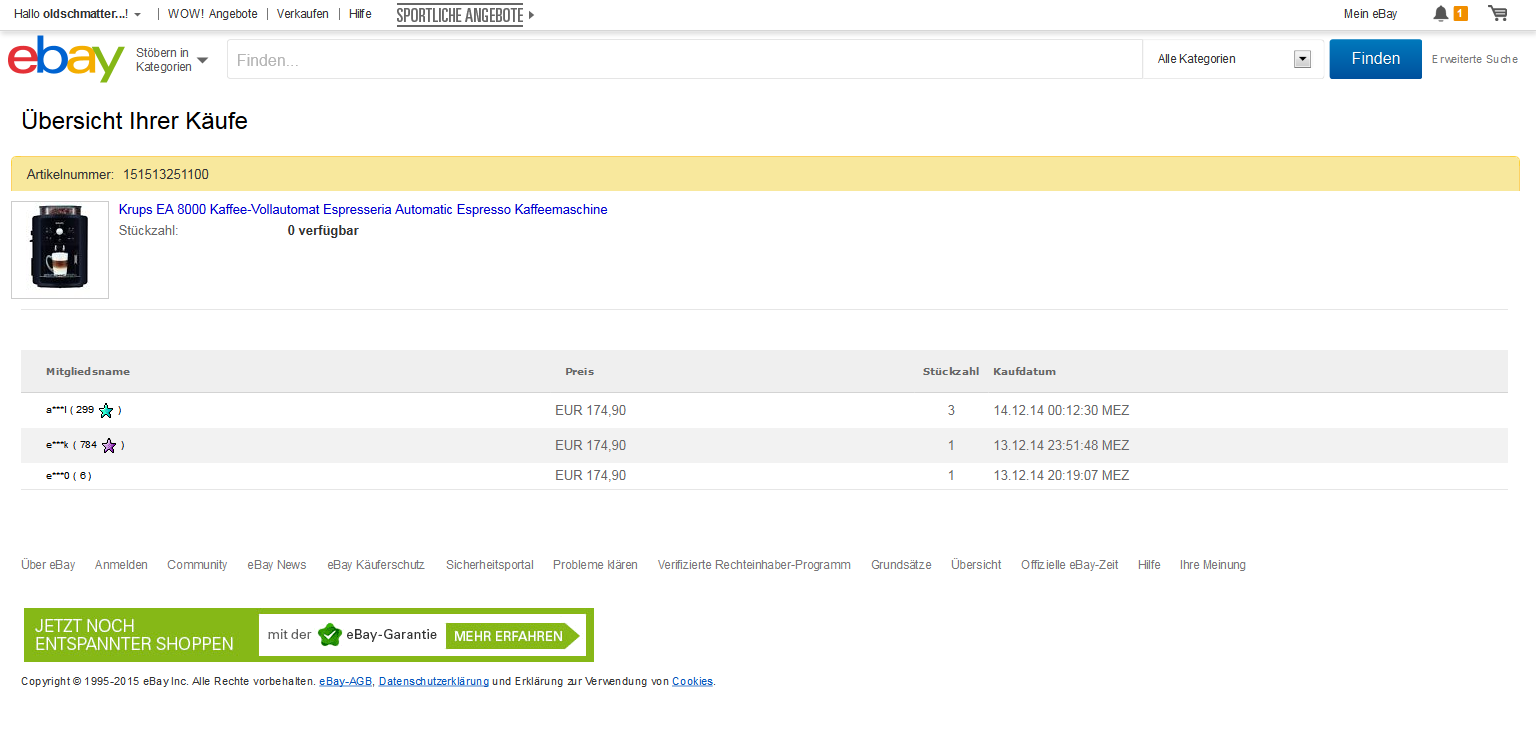This screenshot has height=755, width=1536.
Task: Click the Sportliche Angebote banner
Action: 460,15
